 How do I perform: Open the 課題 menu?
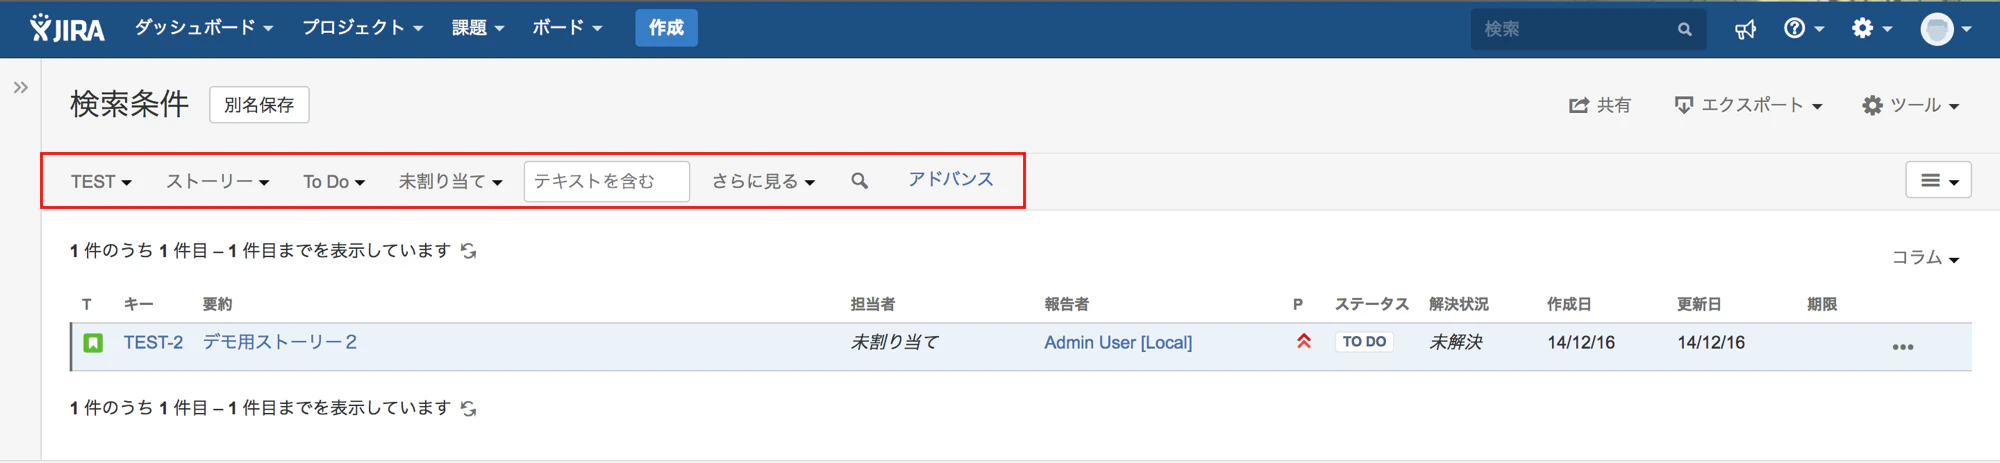(478, 28)
